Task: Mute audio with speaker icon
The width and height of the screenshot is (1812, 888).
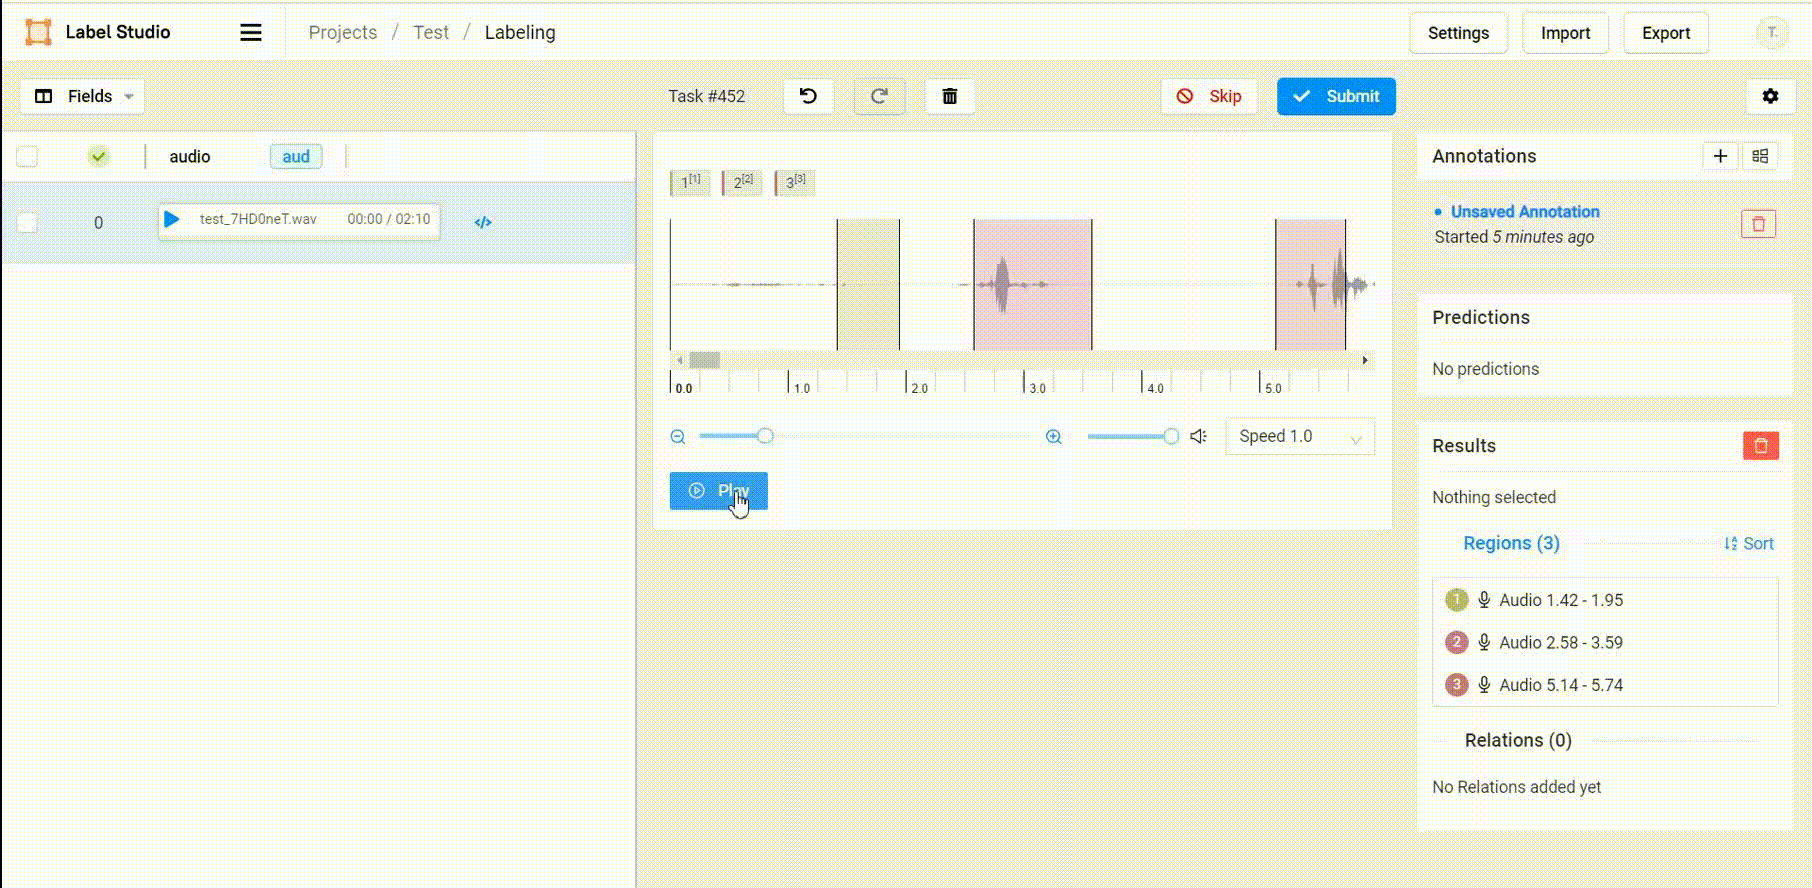Action: (1198, 436)
